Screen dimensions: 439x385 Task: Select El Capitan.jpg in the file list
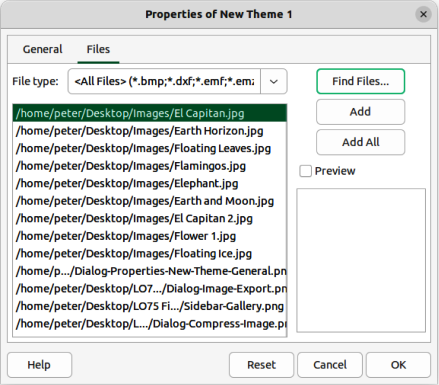click(150, 113)
